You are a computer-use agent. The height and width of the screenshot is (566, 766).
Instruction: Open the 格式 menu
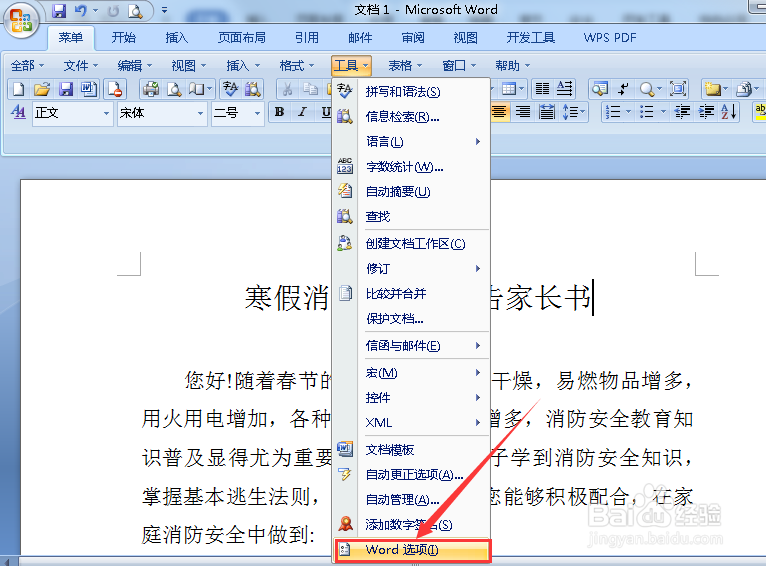coord(297,65)
